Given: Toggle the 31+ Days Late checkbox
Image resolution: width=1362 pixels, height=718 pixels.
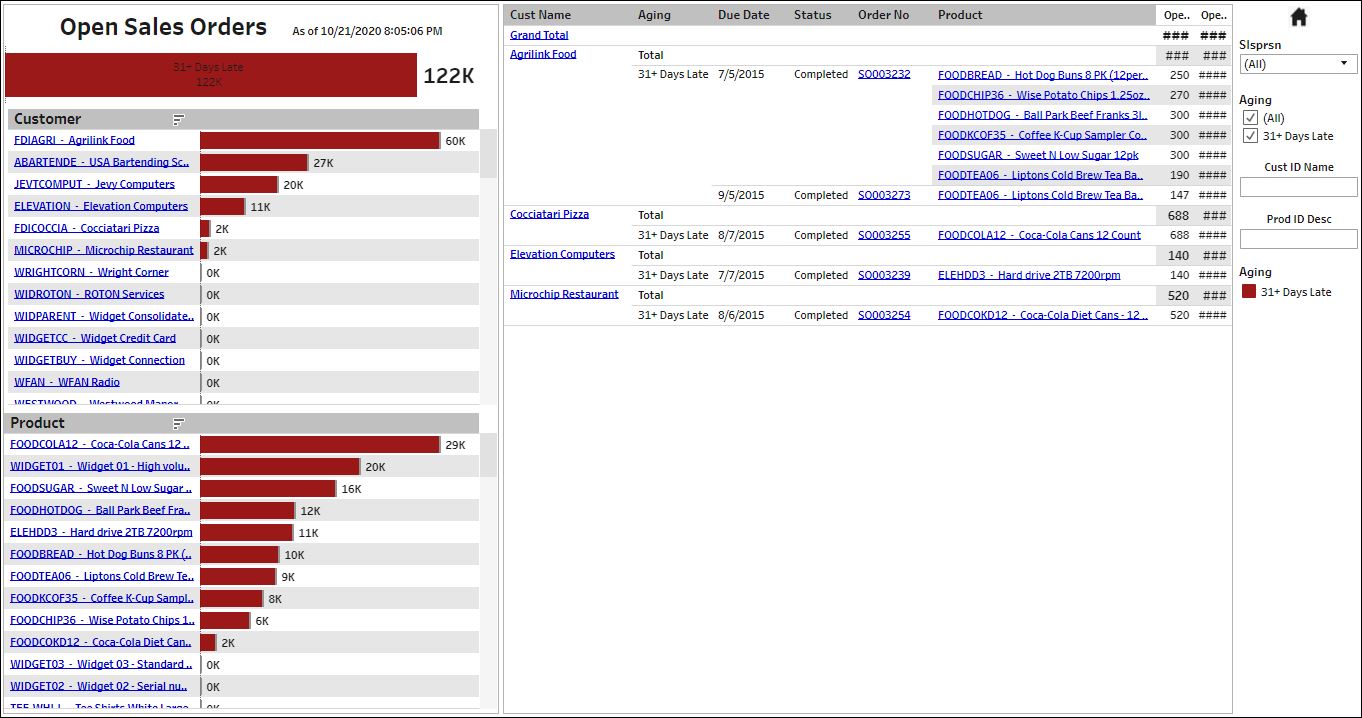Looking at the screenshot, I should point(1250,136).
